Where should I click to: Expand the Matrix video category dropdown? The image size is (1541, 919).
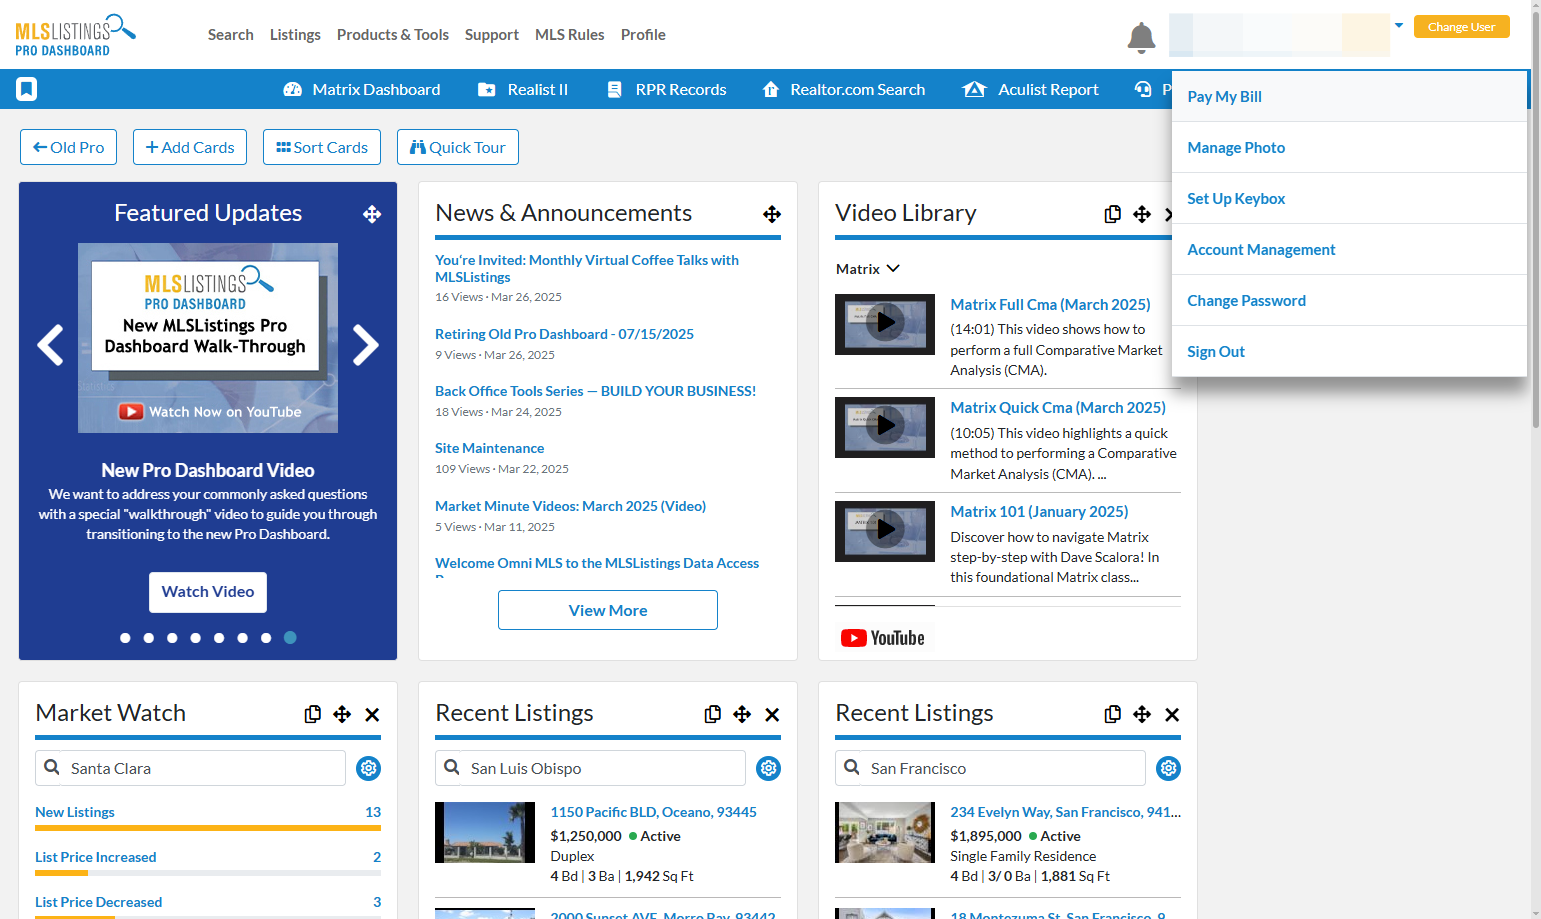868,269
